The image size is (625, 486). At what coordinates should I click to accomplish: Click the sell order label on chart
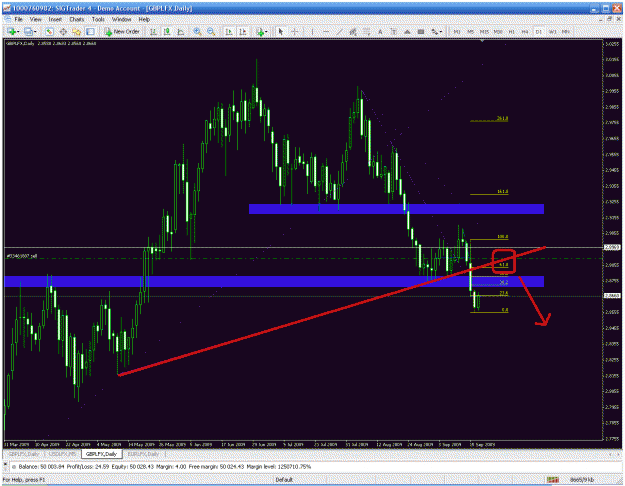[x=22, y=256]
